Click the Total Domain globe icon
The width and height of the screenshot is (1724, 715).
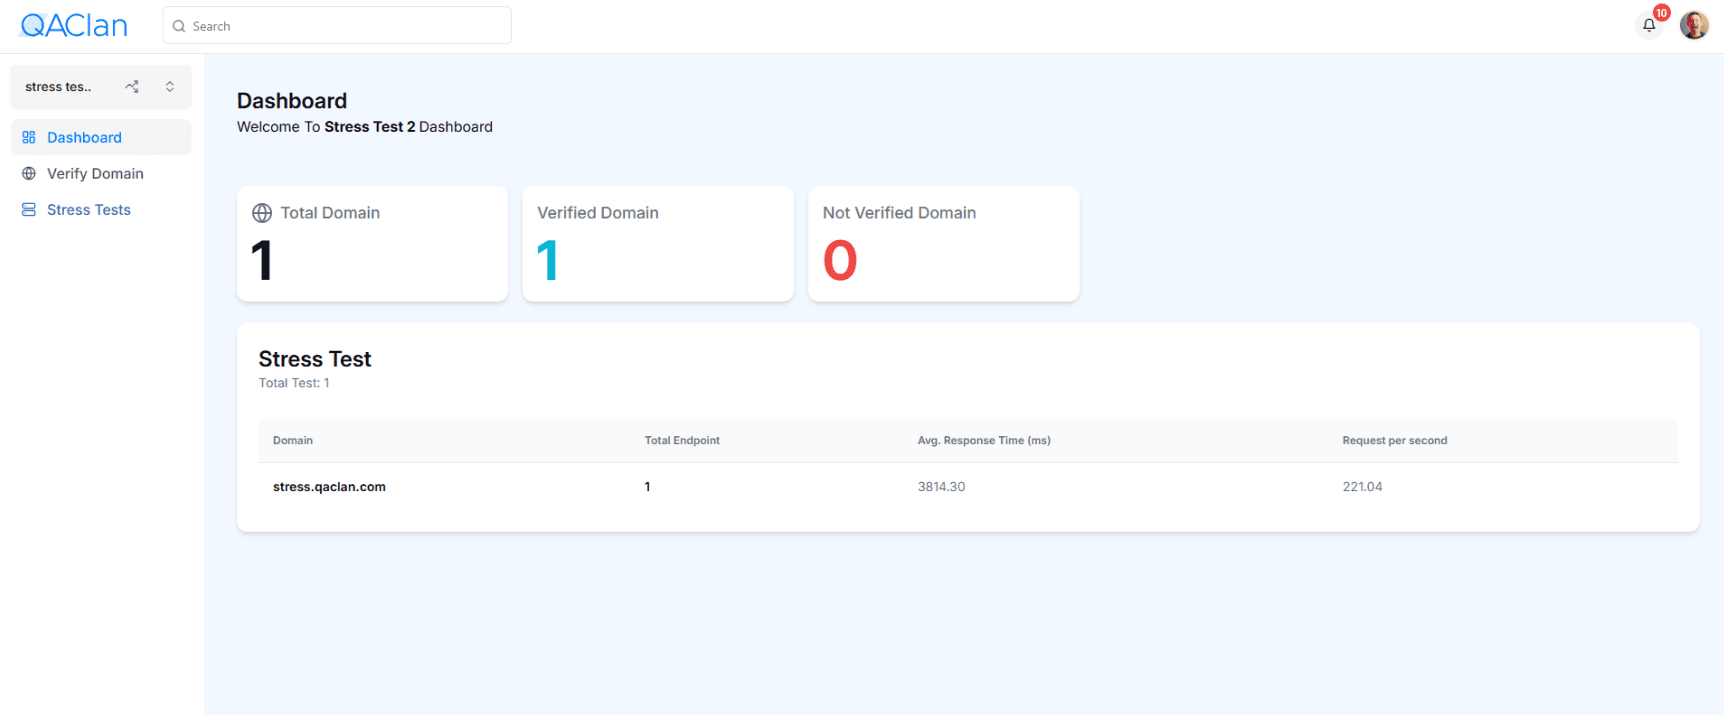(262, 213)
